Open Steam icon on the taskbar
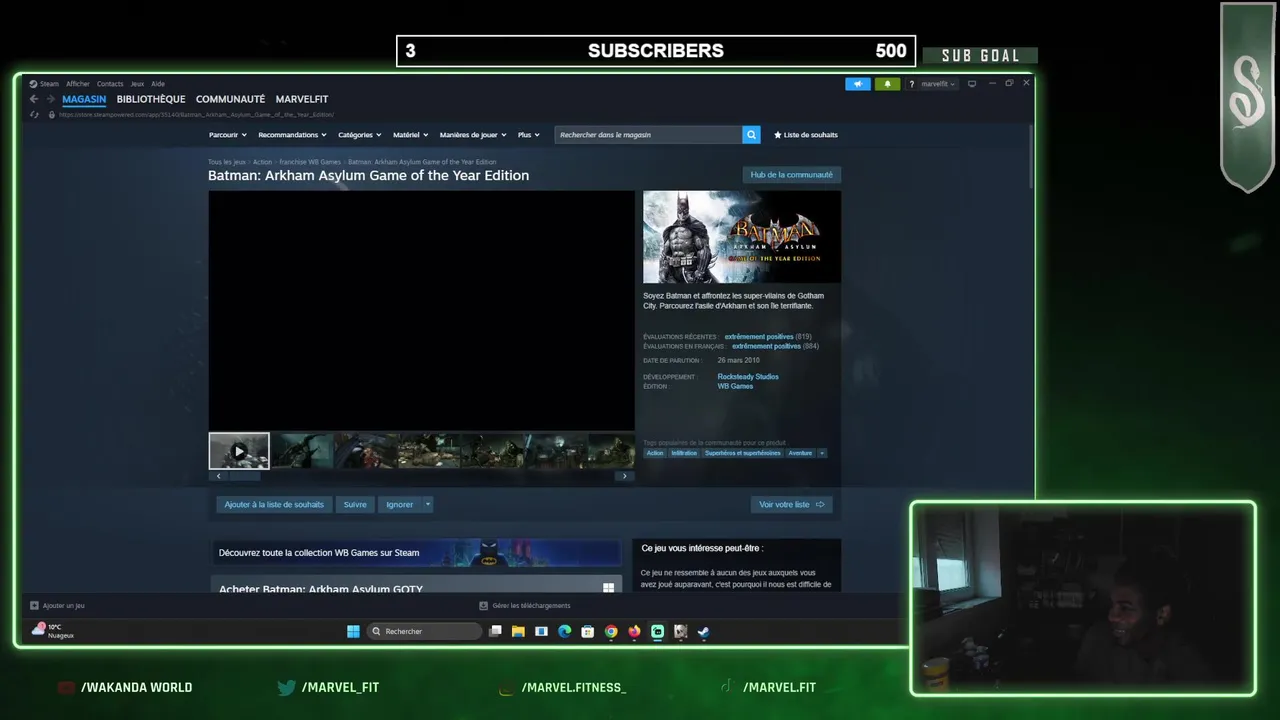 pyautogui.click(x=704, y=631)
